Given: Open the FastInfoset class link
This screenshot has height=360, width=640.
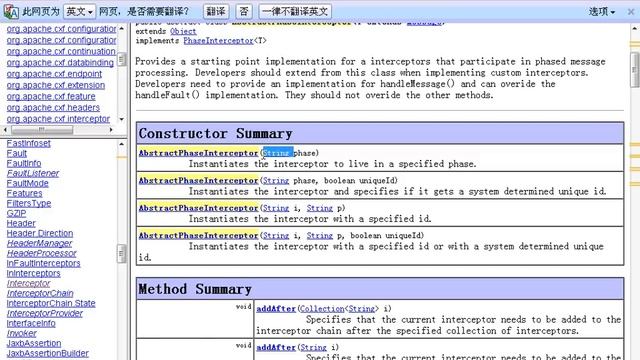Looking at the screenshot, I should click(x=29, y=143).
